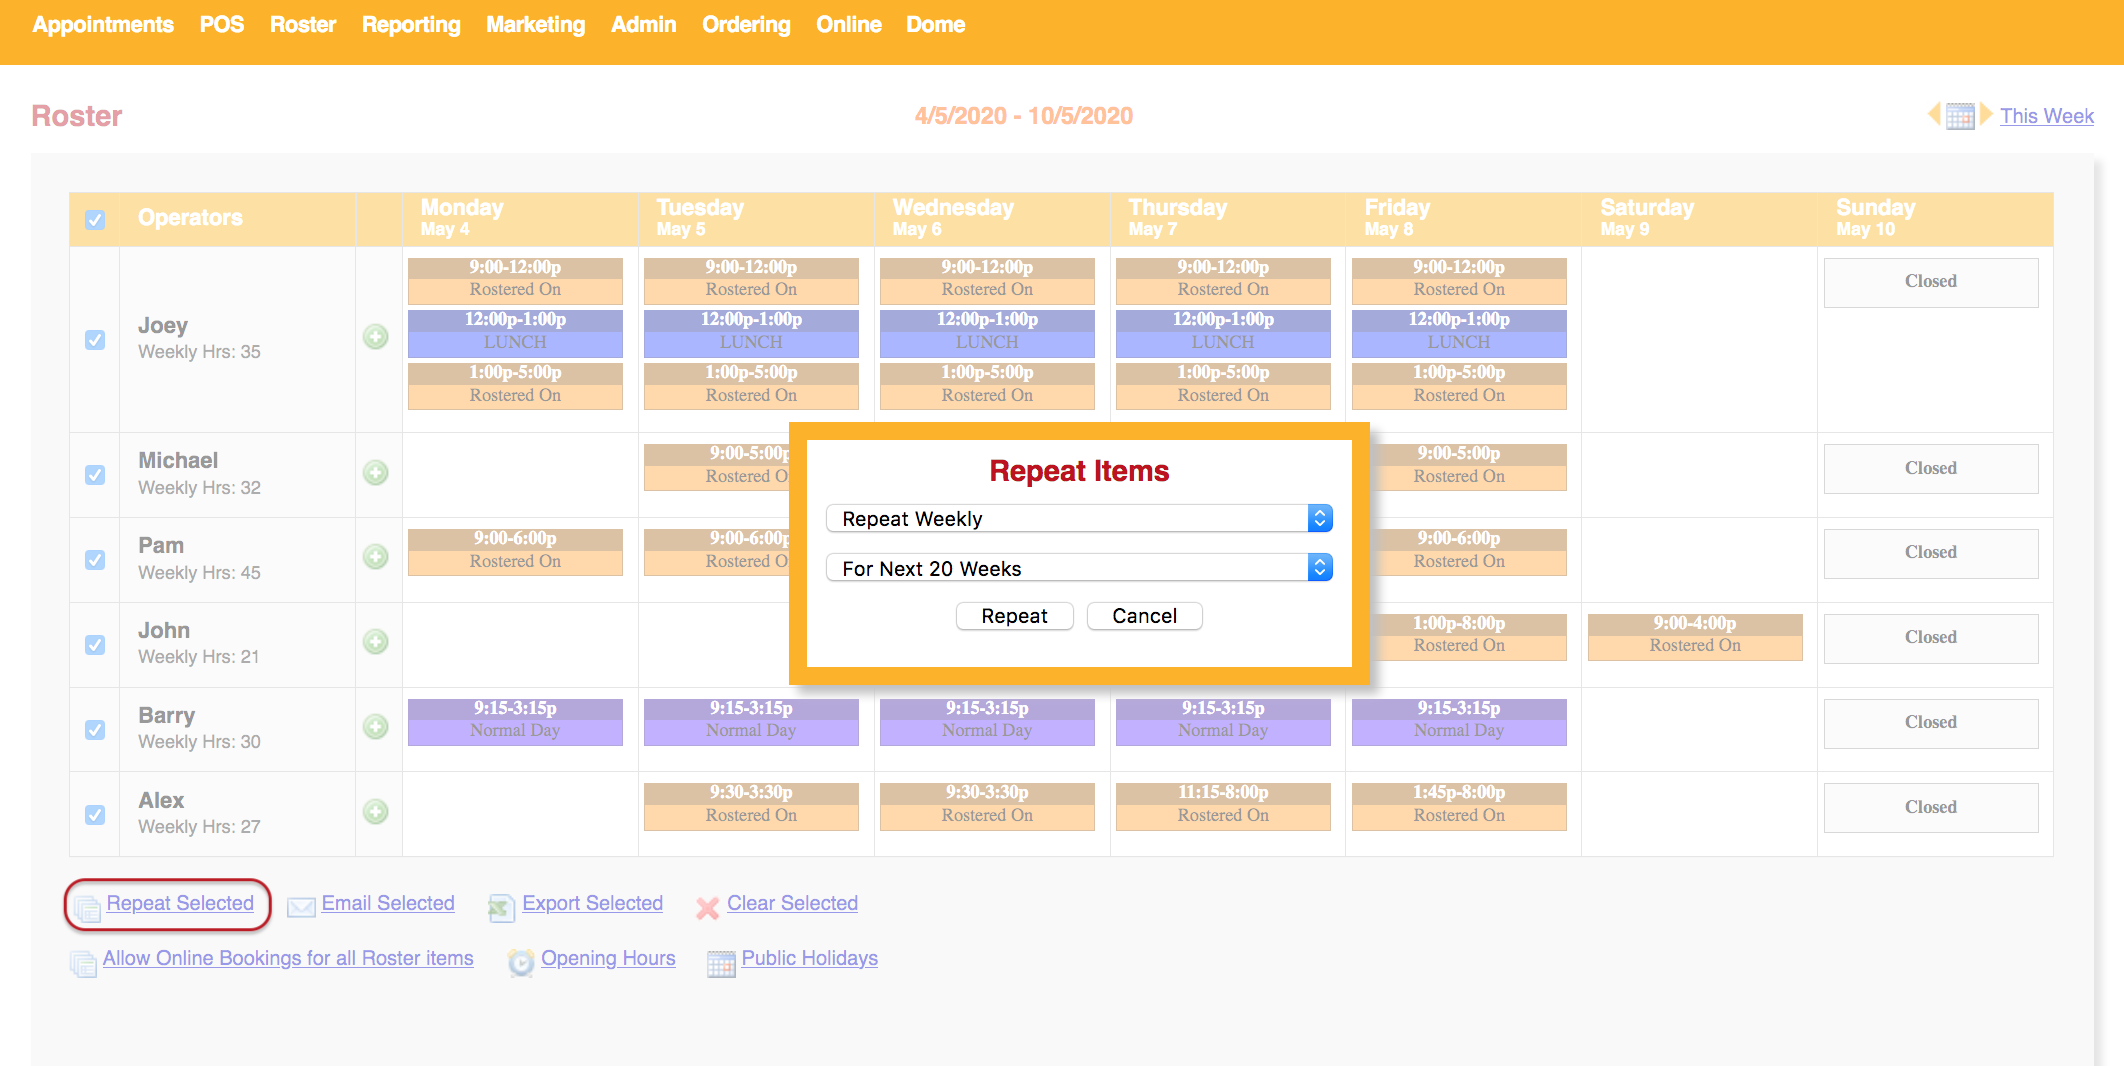Uncheck the checkbox next to Pam
Viewport: 2124px width, 1066px height.
click(95, 559)
